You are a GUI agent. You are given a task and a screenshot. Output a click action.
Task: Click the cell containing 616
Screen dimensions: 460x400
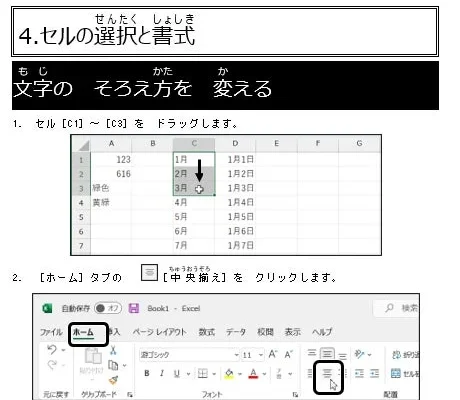pos(111,174)
